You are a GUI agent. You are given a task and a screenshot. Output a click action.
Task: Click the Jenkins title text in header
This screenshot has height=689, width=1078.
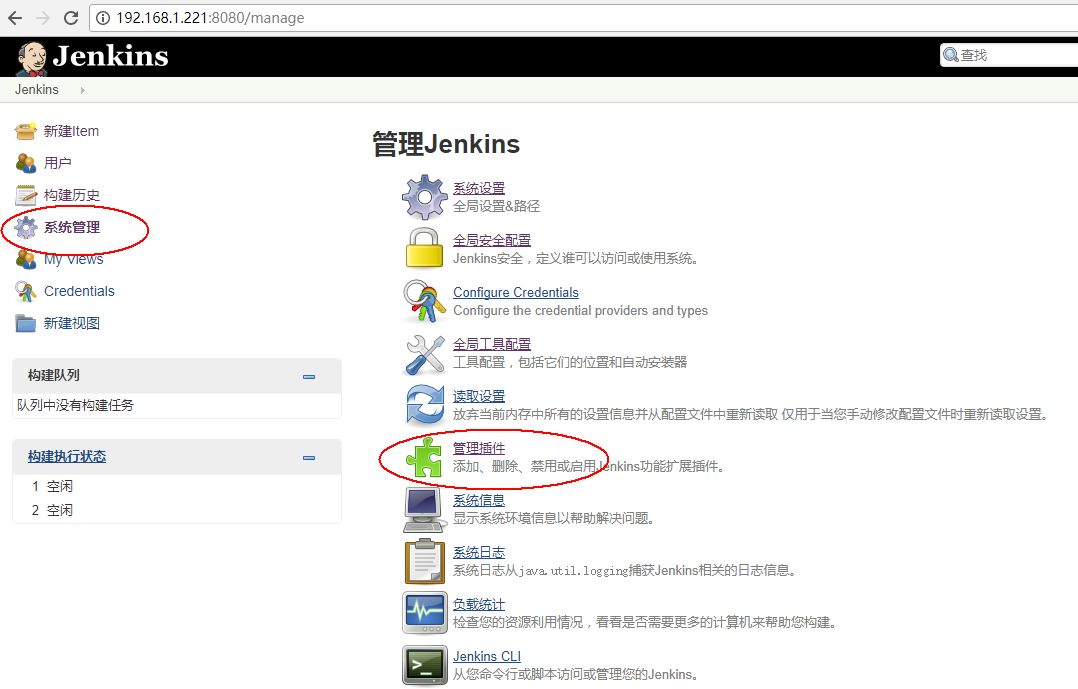pyautogui.click(x=111, y=56)
